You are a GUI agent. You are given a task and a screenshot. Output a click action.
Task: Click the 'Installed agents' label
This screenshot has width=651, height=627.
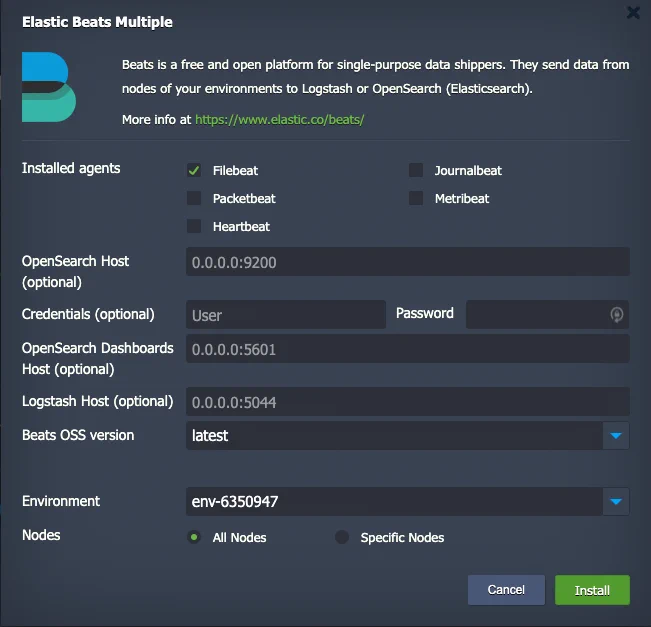71,168
